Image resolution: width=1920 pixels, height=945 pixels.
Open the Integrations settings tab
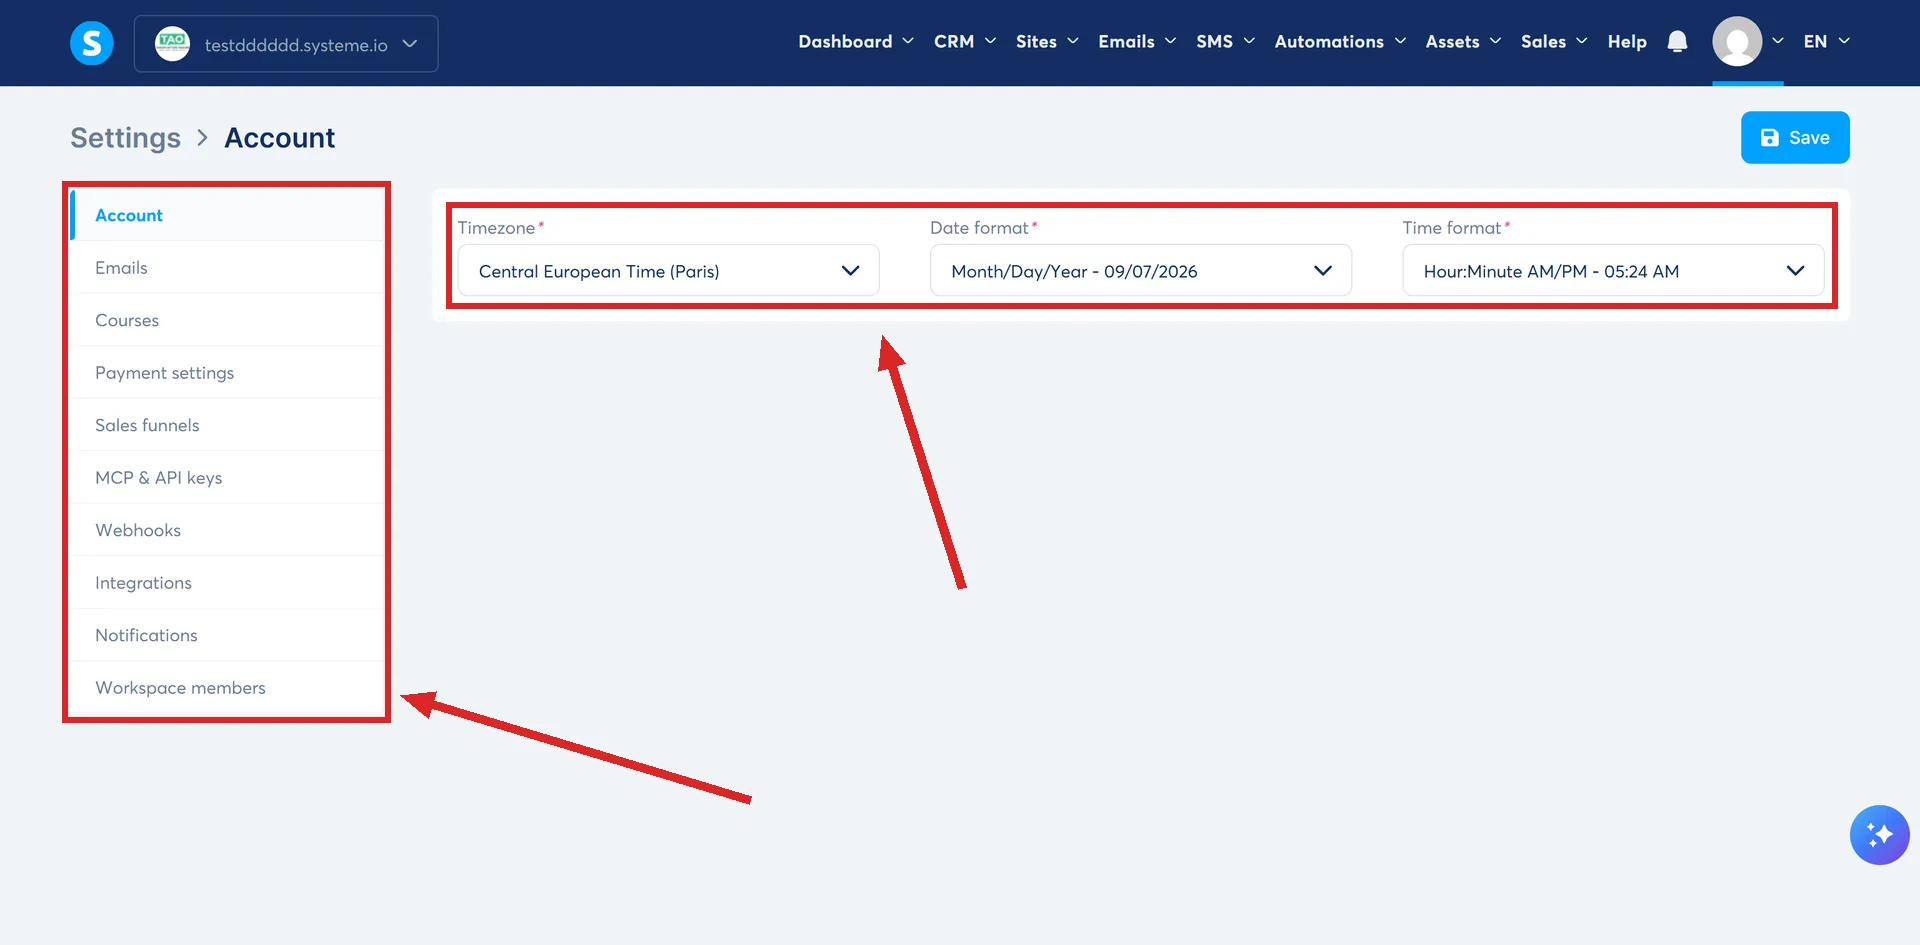click(x=227, y=583)
